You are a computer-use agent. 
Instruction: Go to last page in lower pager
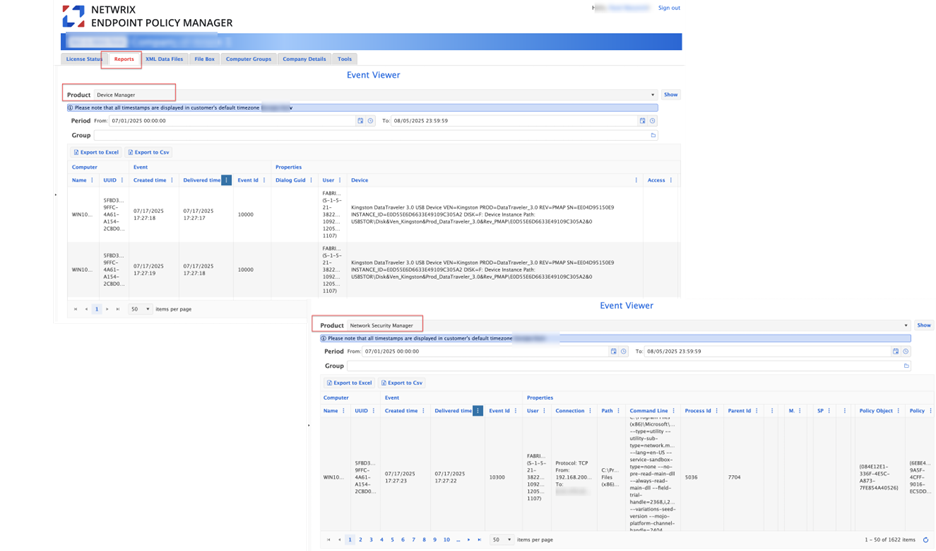click(479, 540)
